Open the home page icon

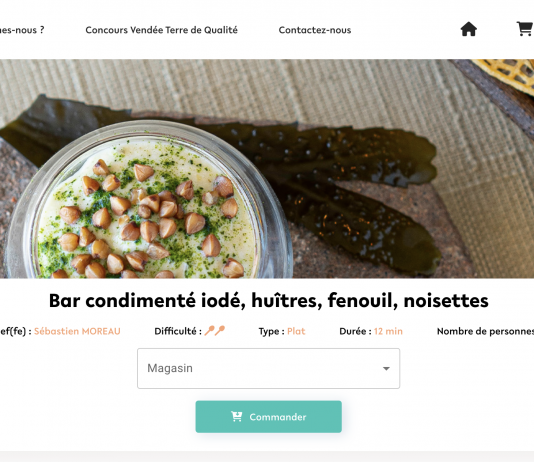click(x=469, y=29)
